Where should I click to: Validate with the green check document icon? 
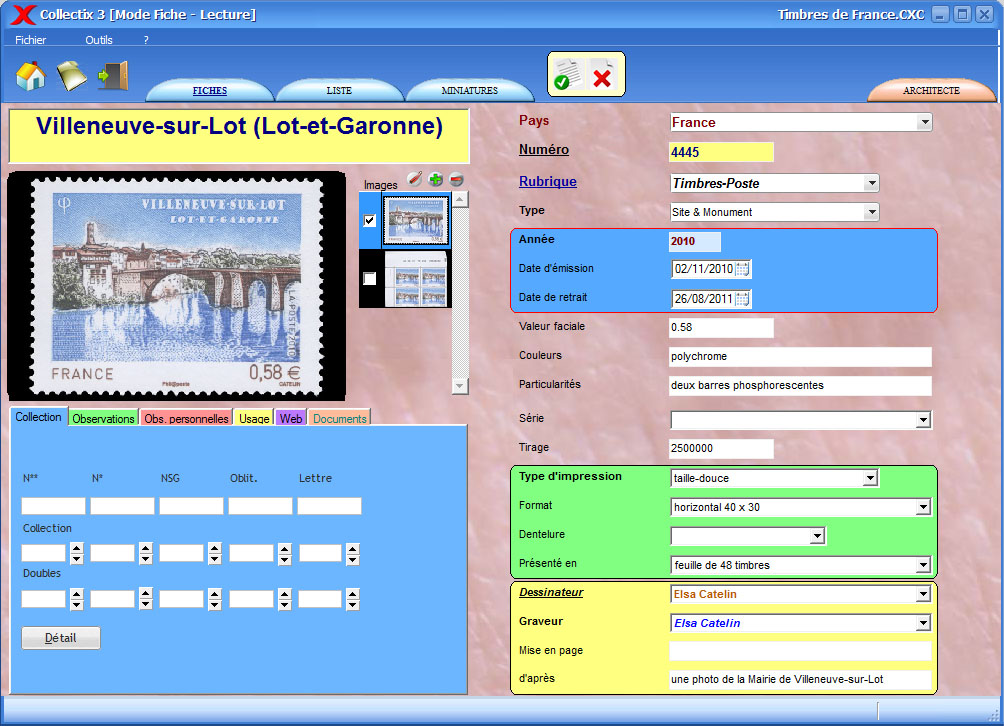coord(567,75)
